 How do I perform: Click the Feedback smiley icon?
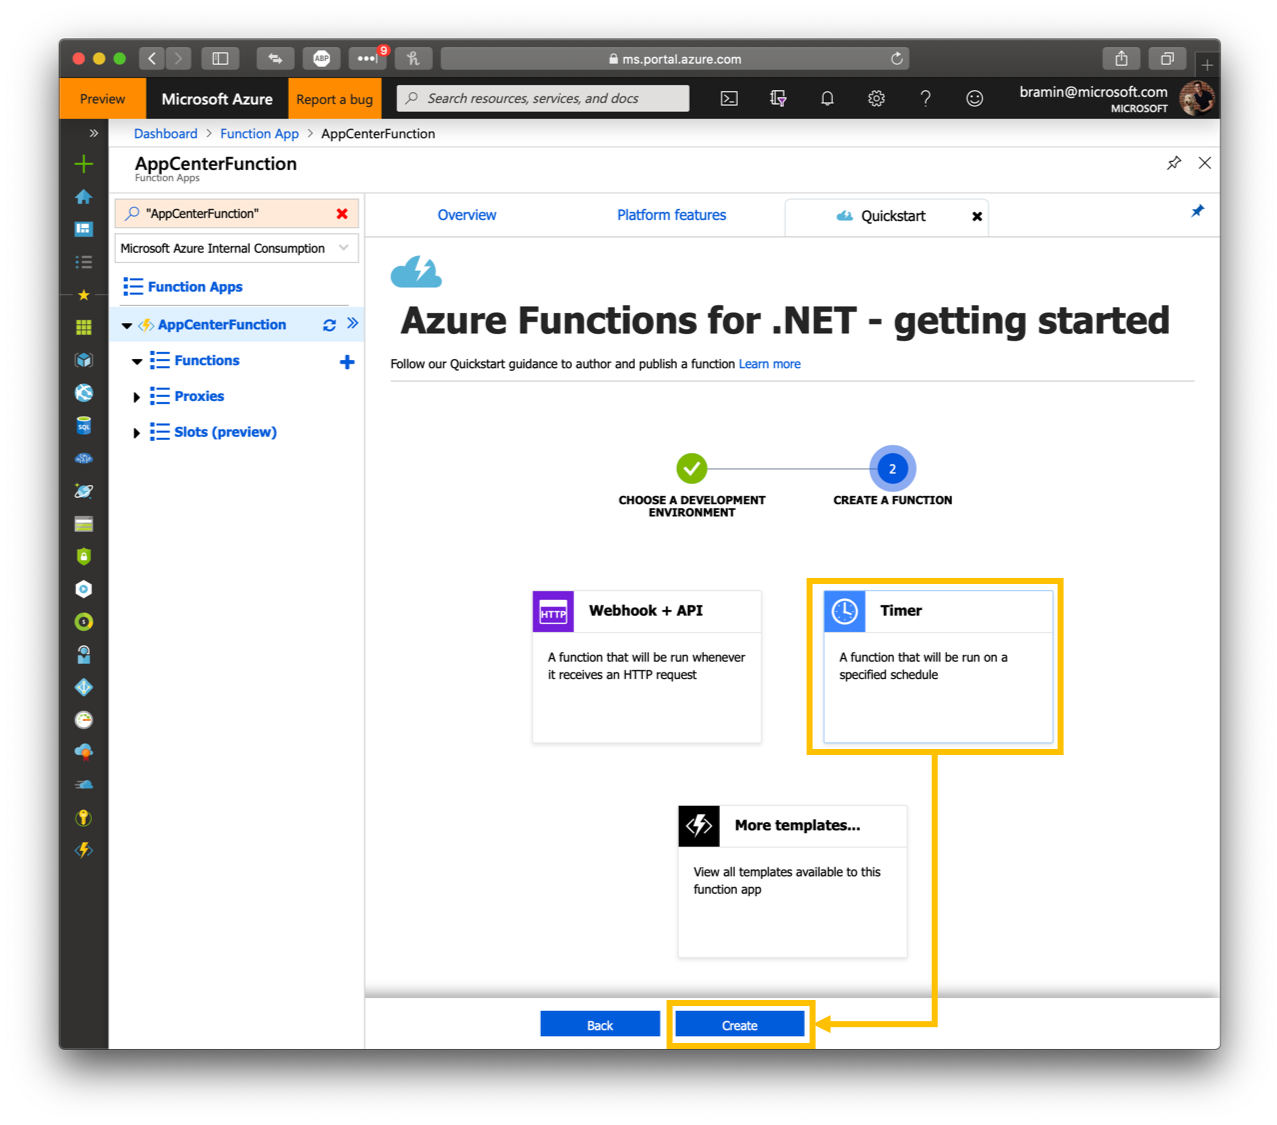(x=974, y=98)
